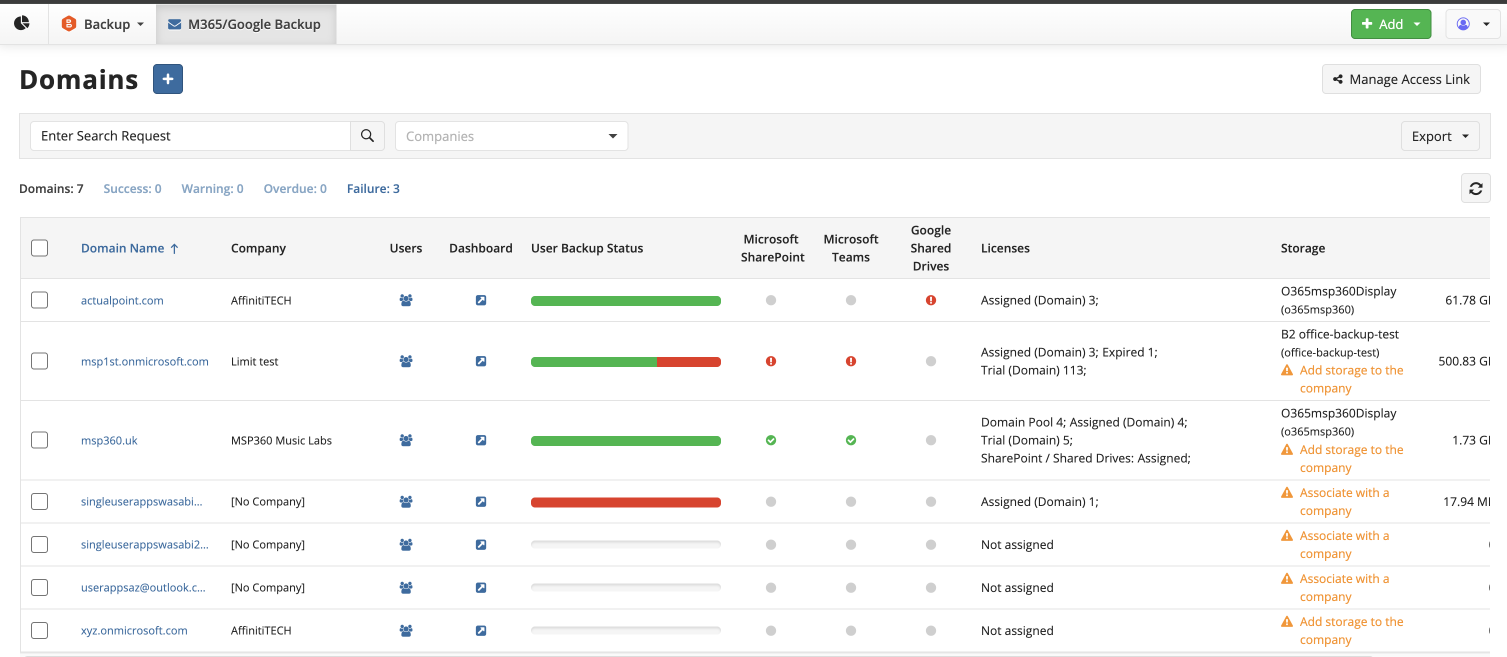
Task: Switch to the M365/Google Backup tab
Action: (246, 22)
